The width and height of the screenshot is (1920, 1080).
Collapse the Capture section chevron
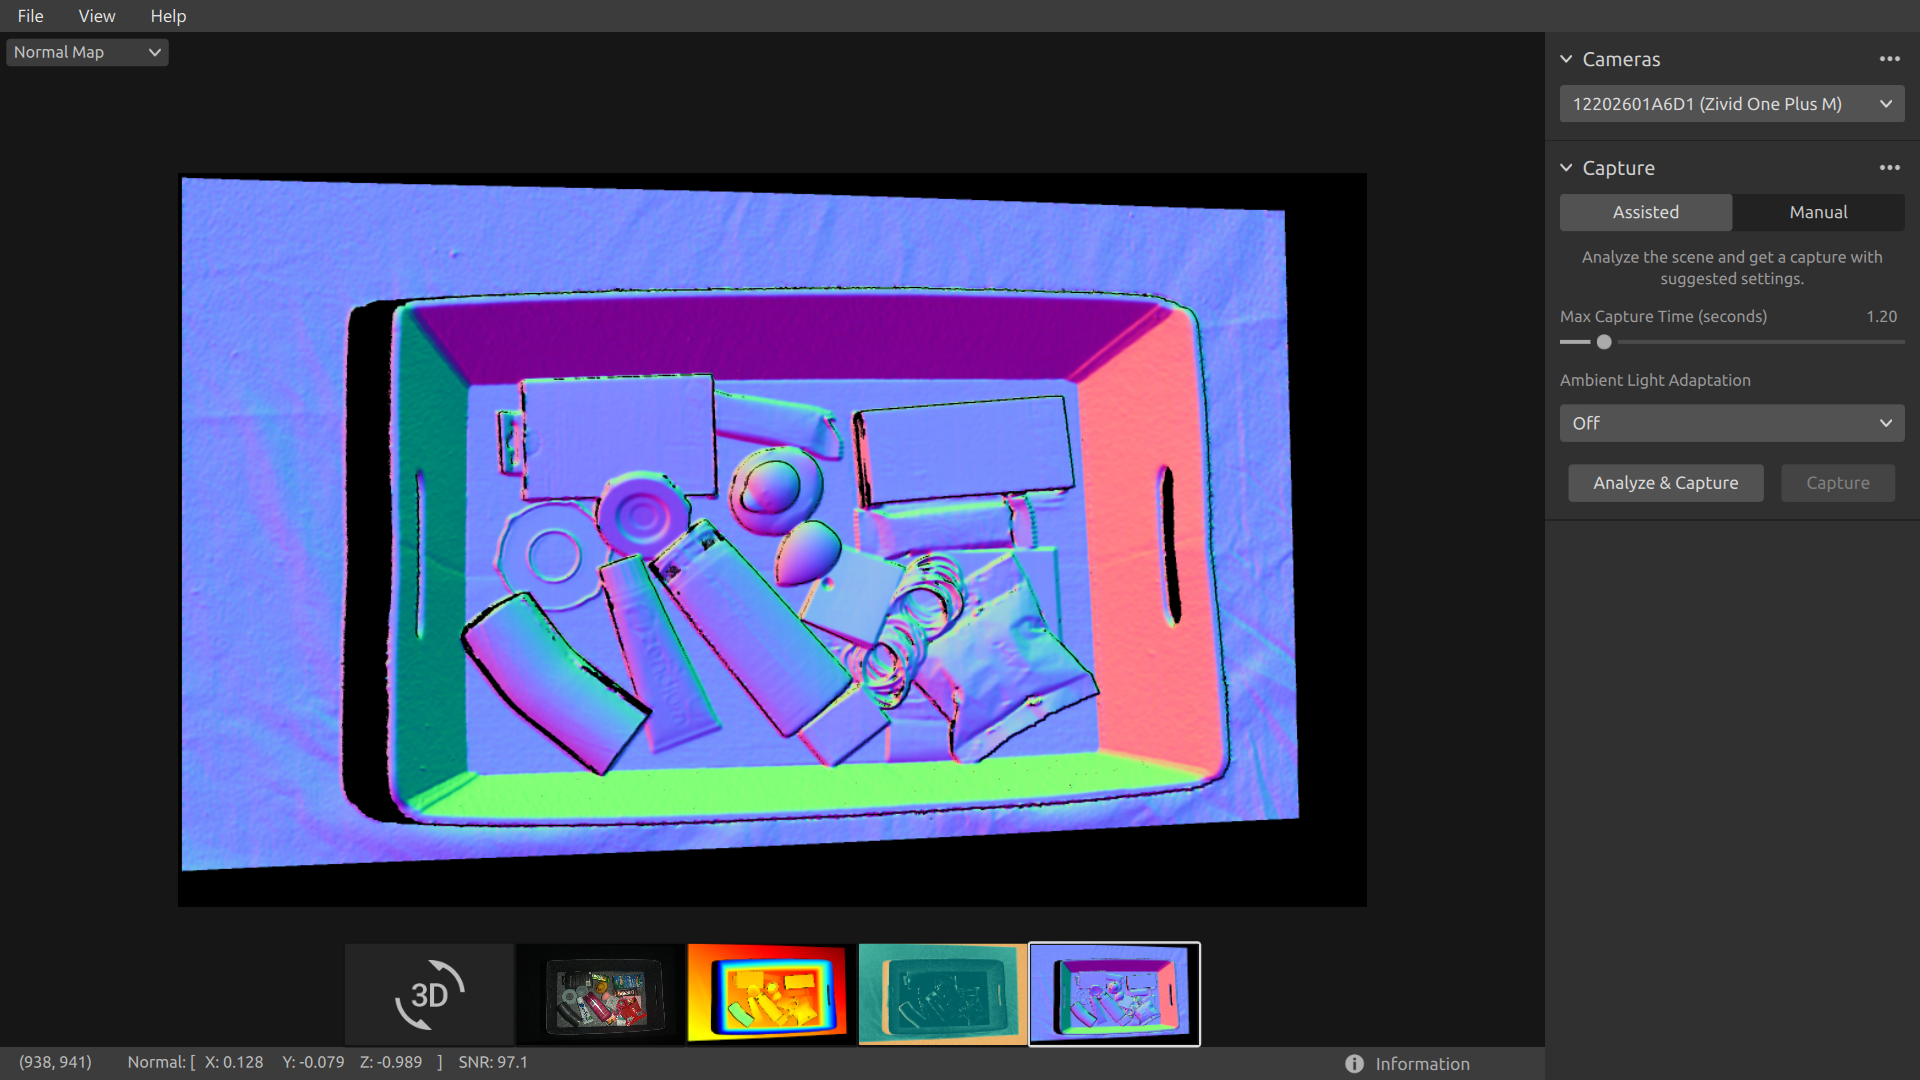(1566, 168)
